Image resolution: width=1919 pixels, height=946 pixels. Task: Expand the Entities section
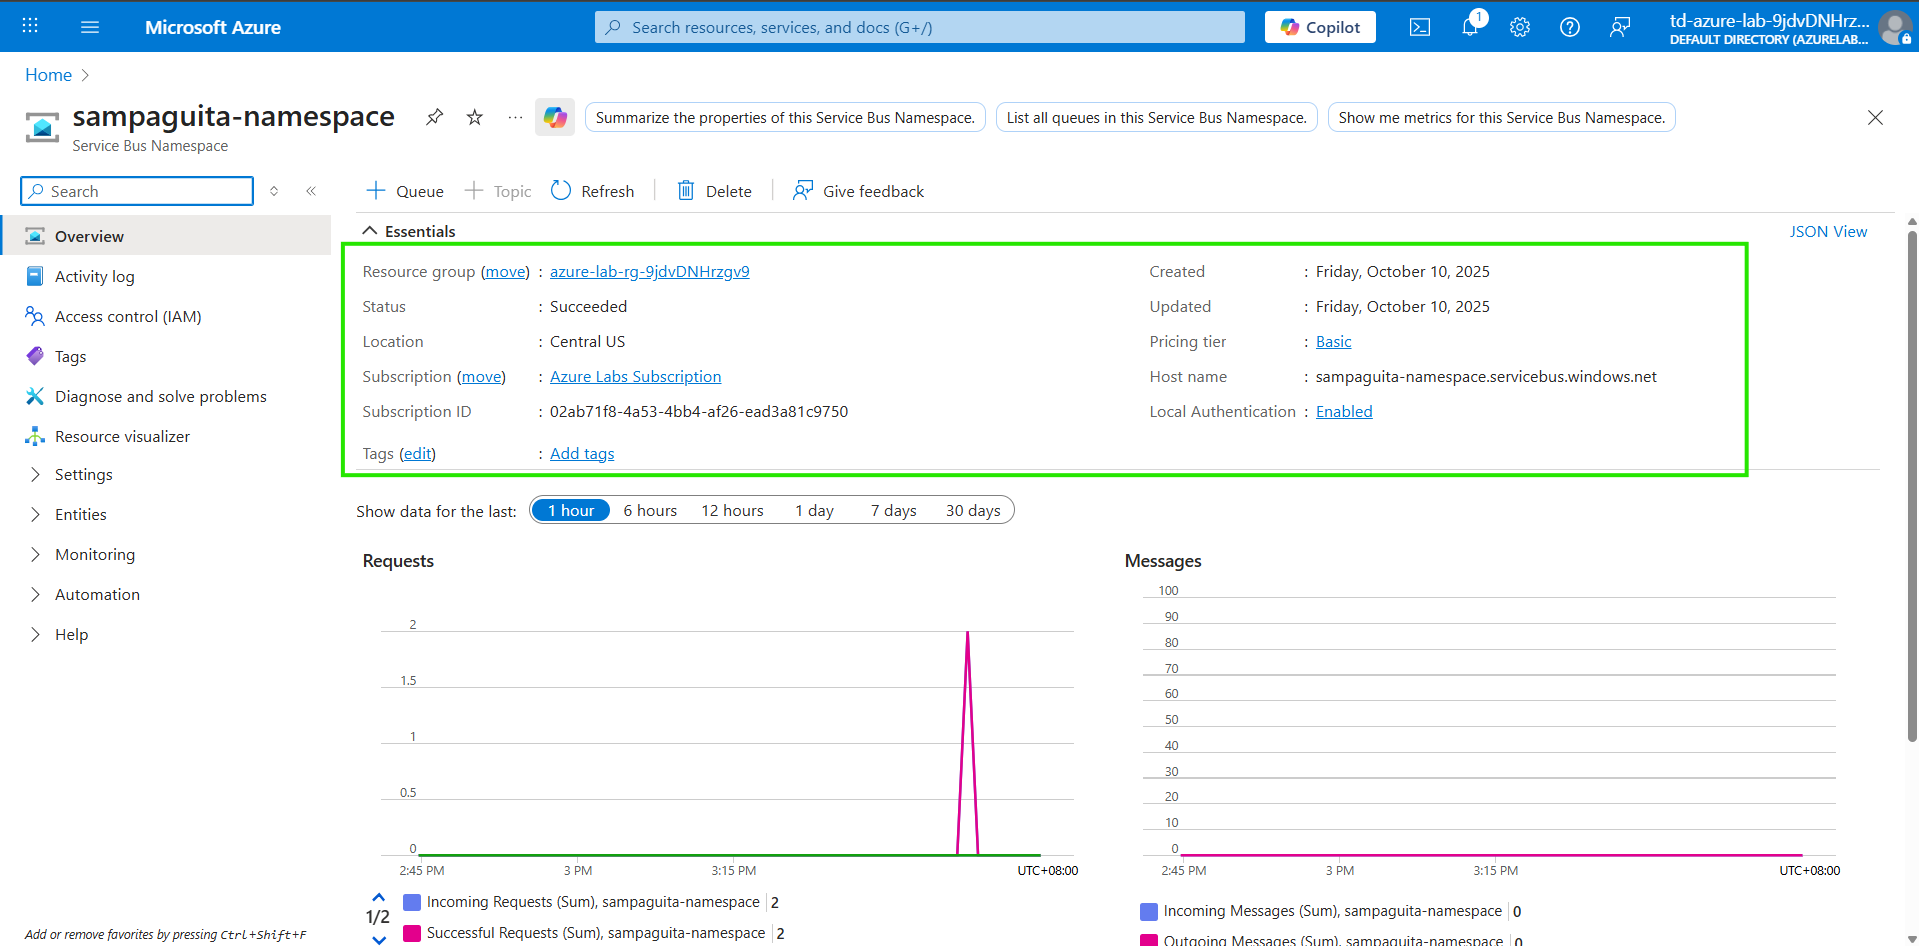tap(80, 514)
